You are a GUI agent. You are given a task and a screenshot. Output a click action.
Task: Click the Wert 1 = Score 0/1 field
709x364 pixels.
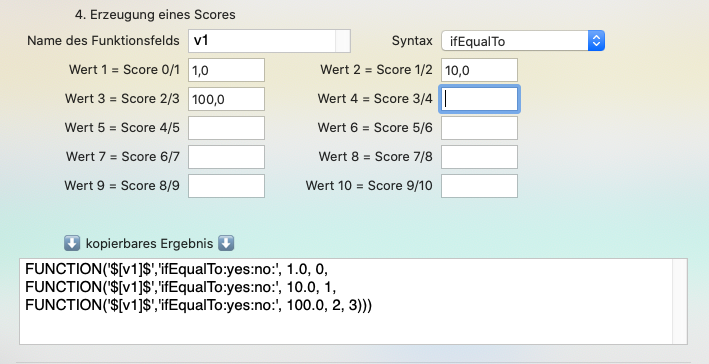226,70
